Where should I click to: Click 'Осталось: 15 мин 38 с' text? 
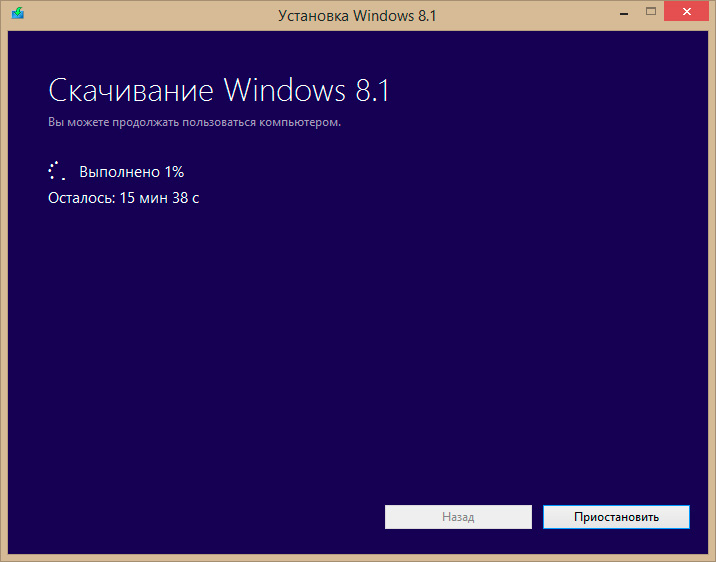(x=124, y=198)
